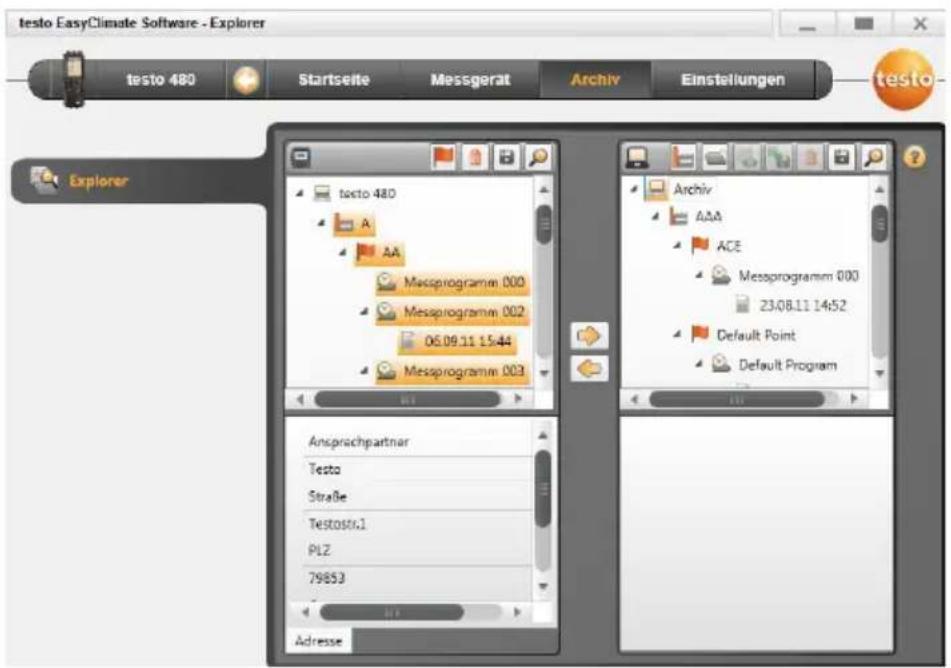Select the Adresse tab at bottom
This screenshot has width=951, height=668.
pyautogui.click(x=318, y=641)
